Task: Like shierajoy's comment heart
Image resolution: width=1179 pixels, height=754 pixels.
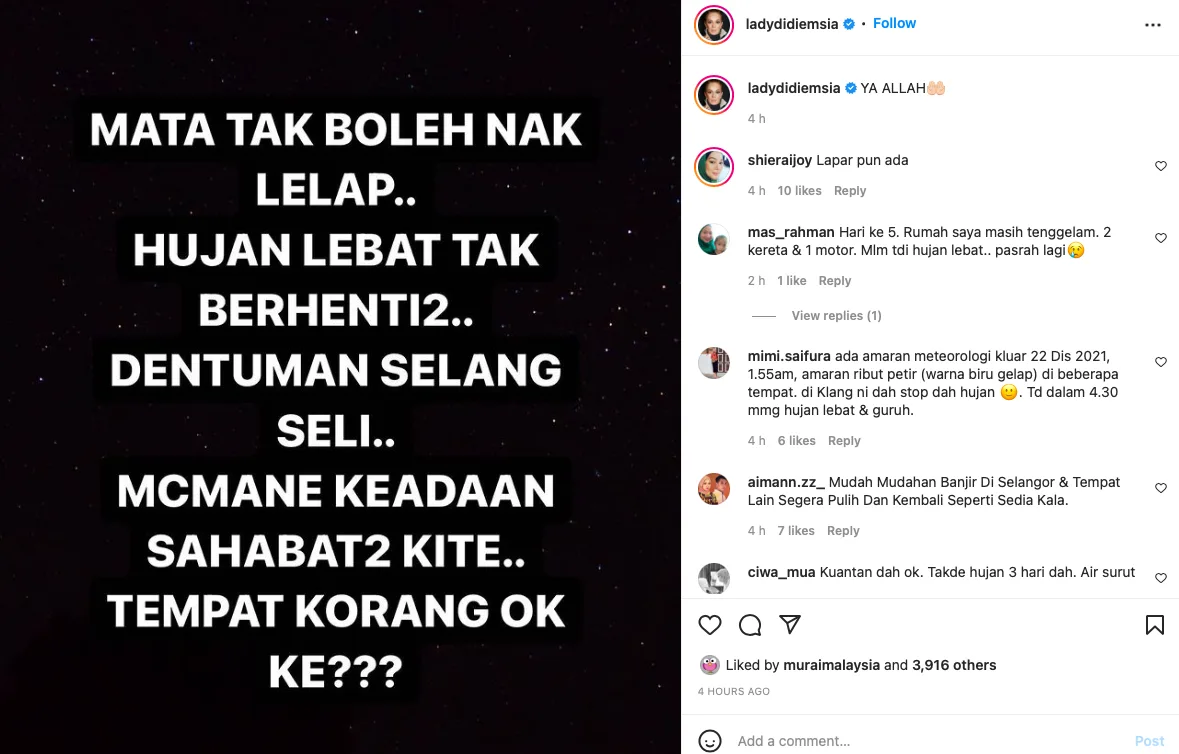Action: coord(1161,166)
